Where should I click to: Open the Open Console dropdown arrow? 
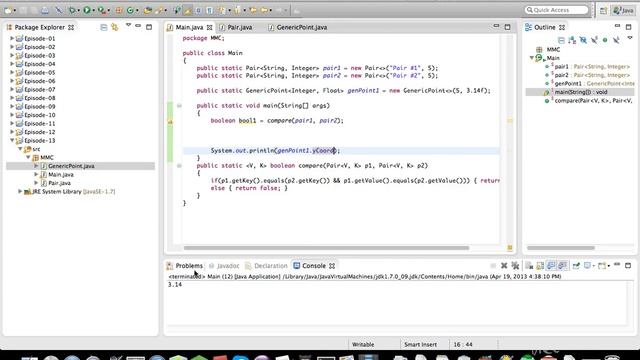[609, 266]
